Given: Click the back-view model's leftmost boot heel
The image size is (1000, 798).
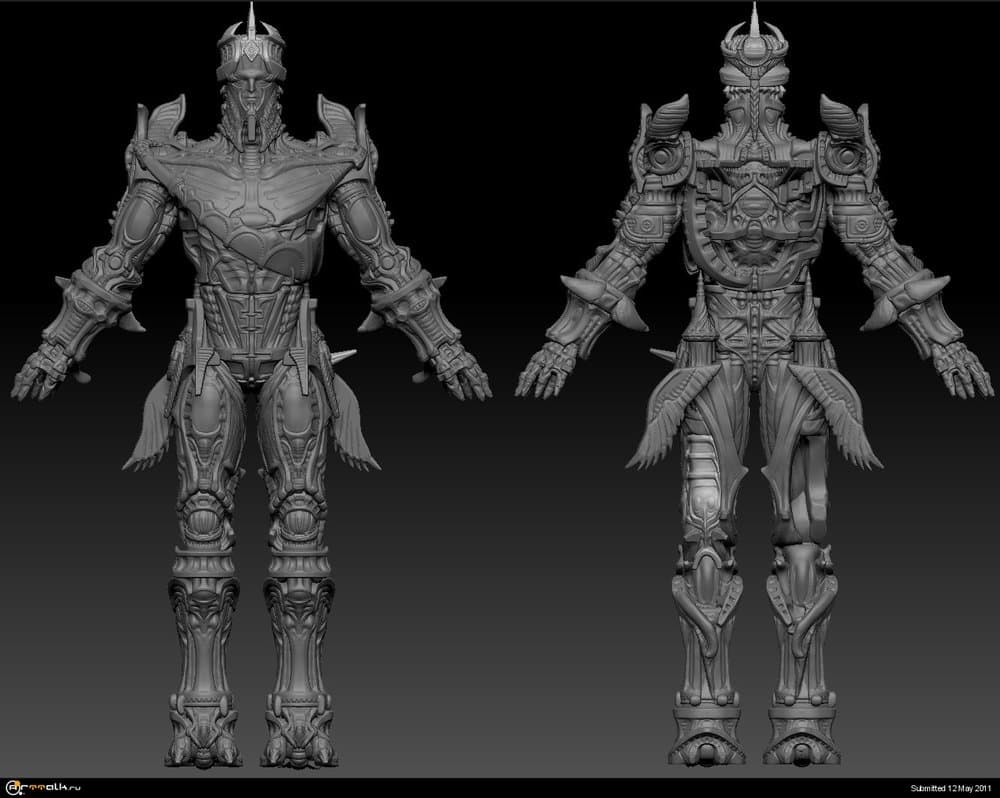Looking at the screenshot, I should click(706, 745).
